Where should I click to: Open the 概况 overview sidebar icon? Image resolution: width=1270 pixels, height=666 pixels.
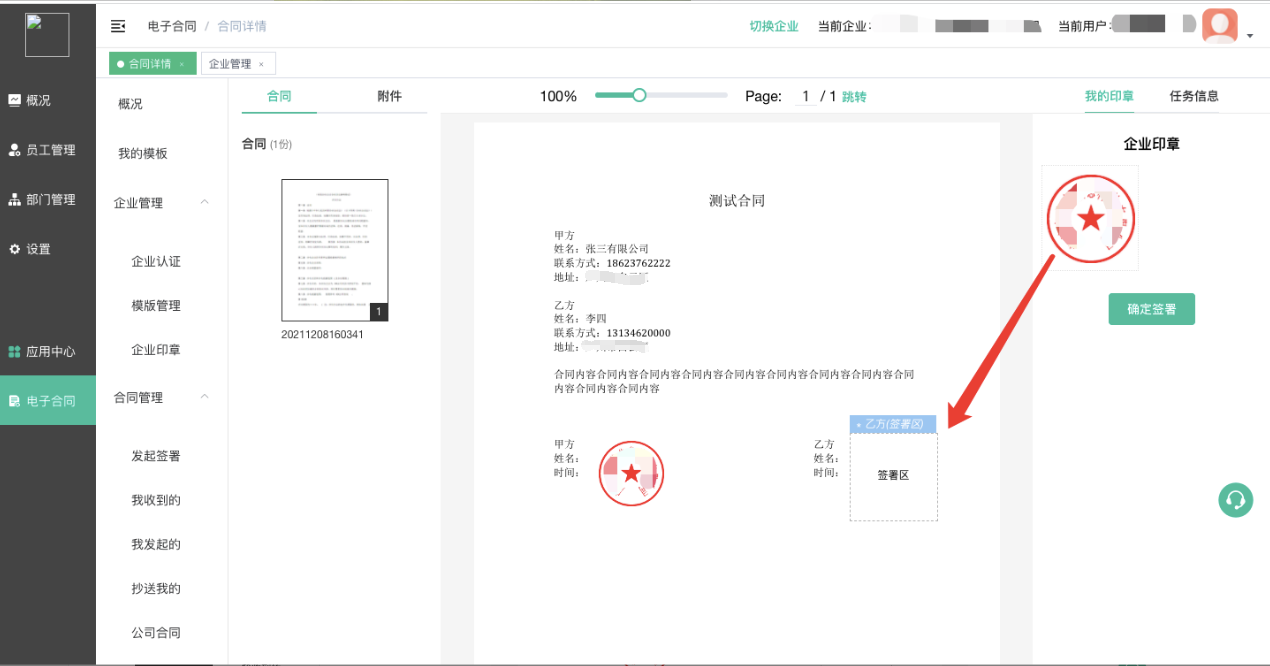(x=15, y=100)
